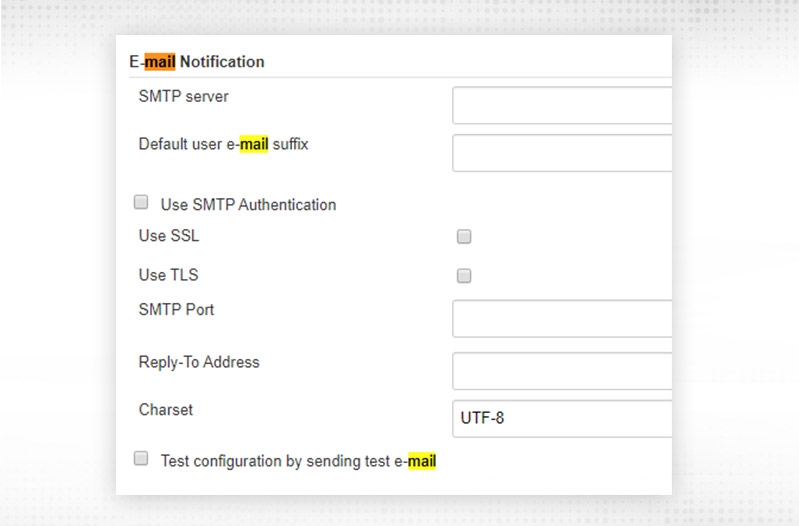Image resolution: width=799 pixels, height=526 pixels.
Task: Click the "Test configuration by sending test e-mail" label
Action: 298,462
